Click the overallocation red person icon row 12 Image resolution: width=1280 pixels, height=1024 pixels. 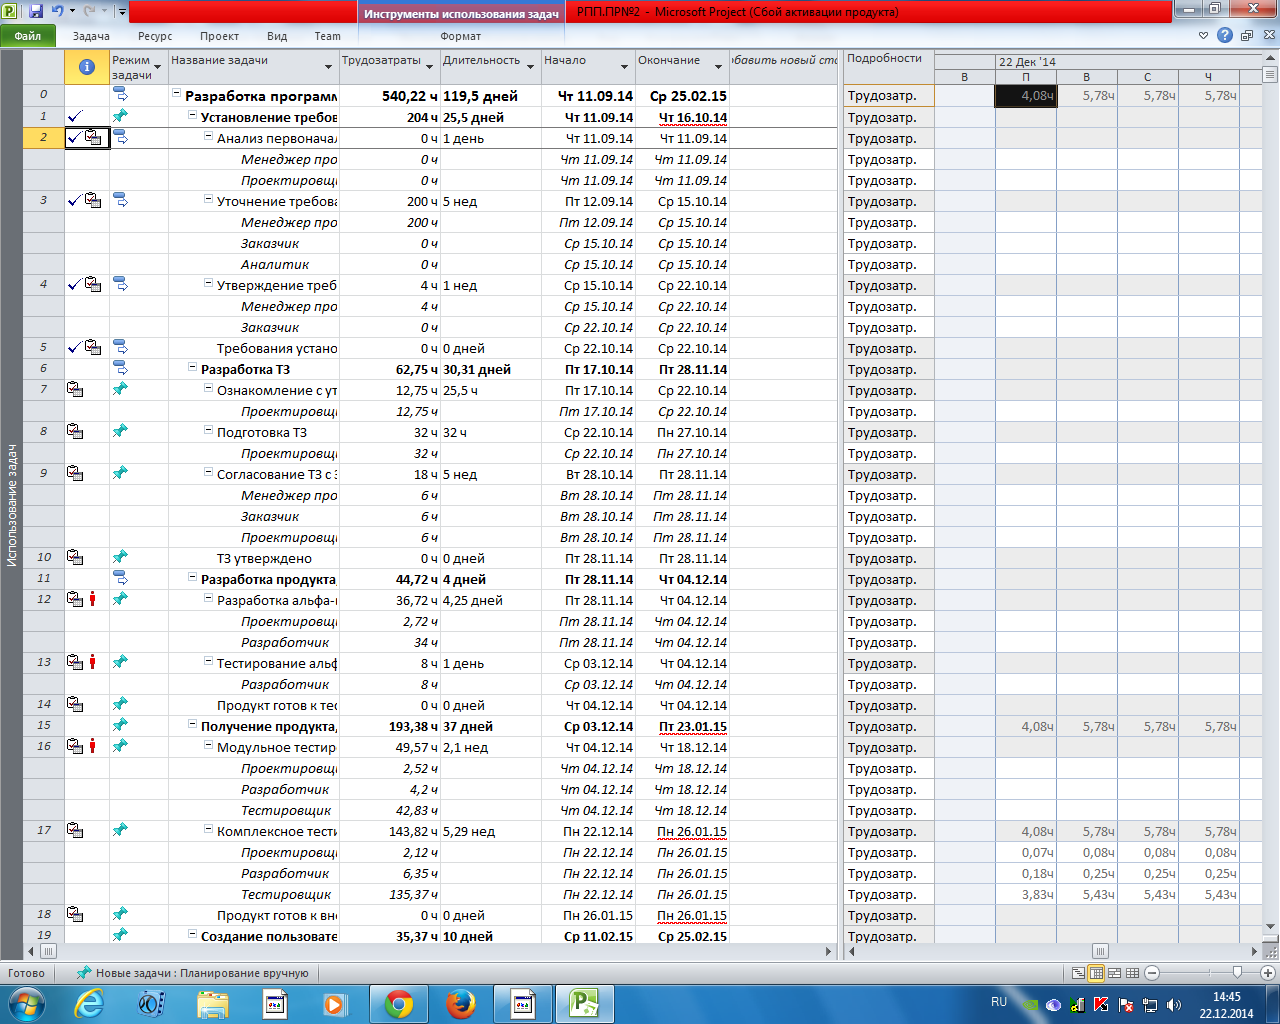[x=93, y=599]
